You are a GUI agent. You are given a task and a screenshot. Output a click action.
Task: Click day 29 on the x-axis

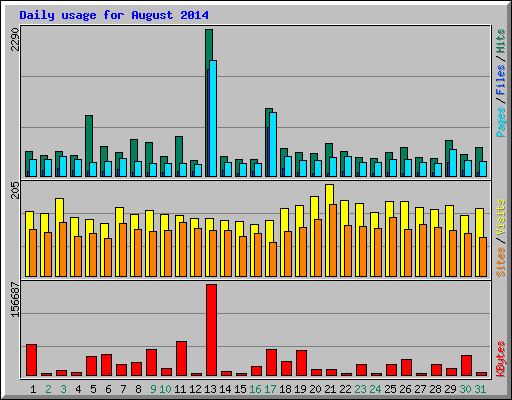tap(450, 389)
